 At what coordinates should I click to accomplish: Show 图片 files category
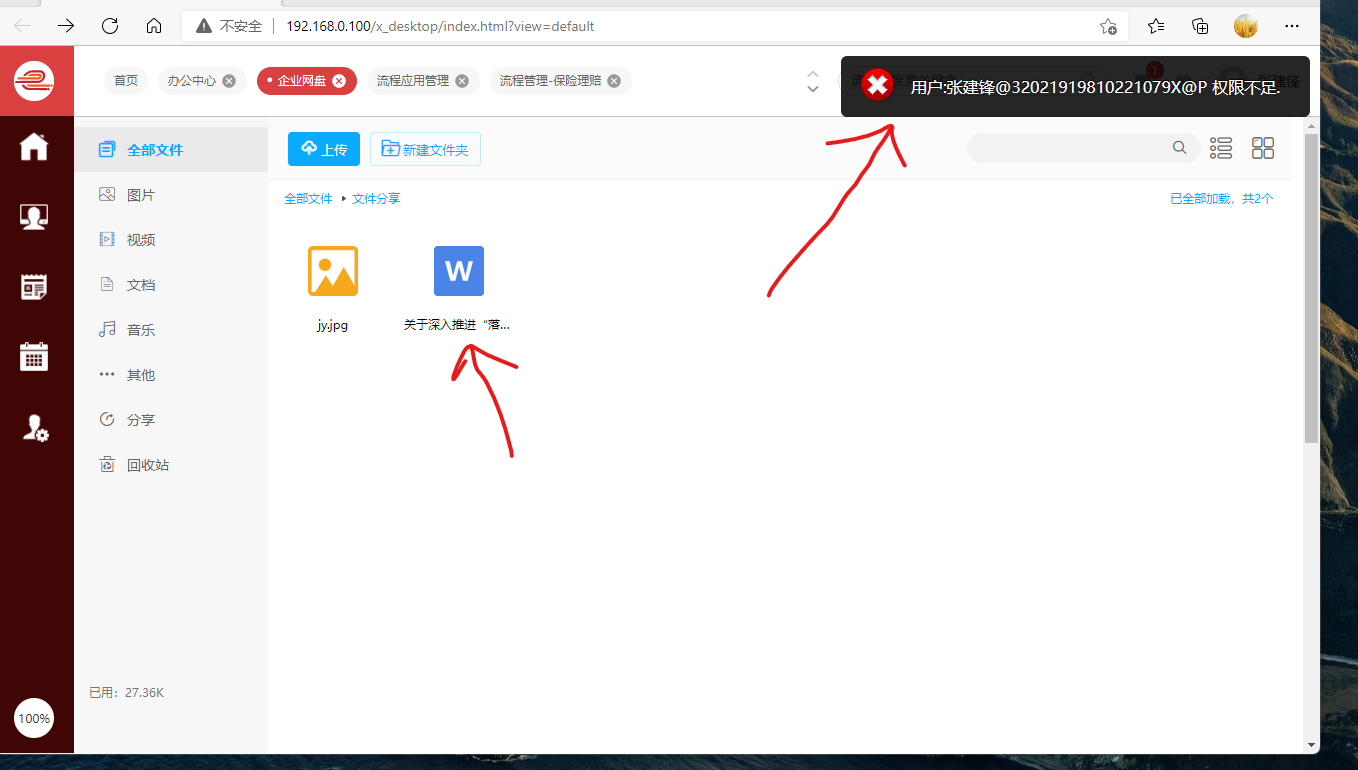click(x=171, y=195)
